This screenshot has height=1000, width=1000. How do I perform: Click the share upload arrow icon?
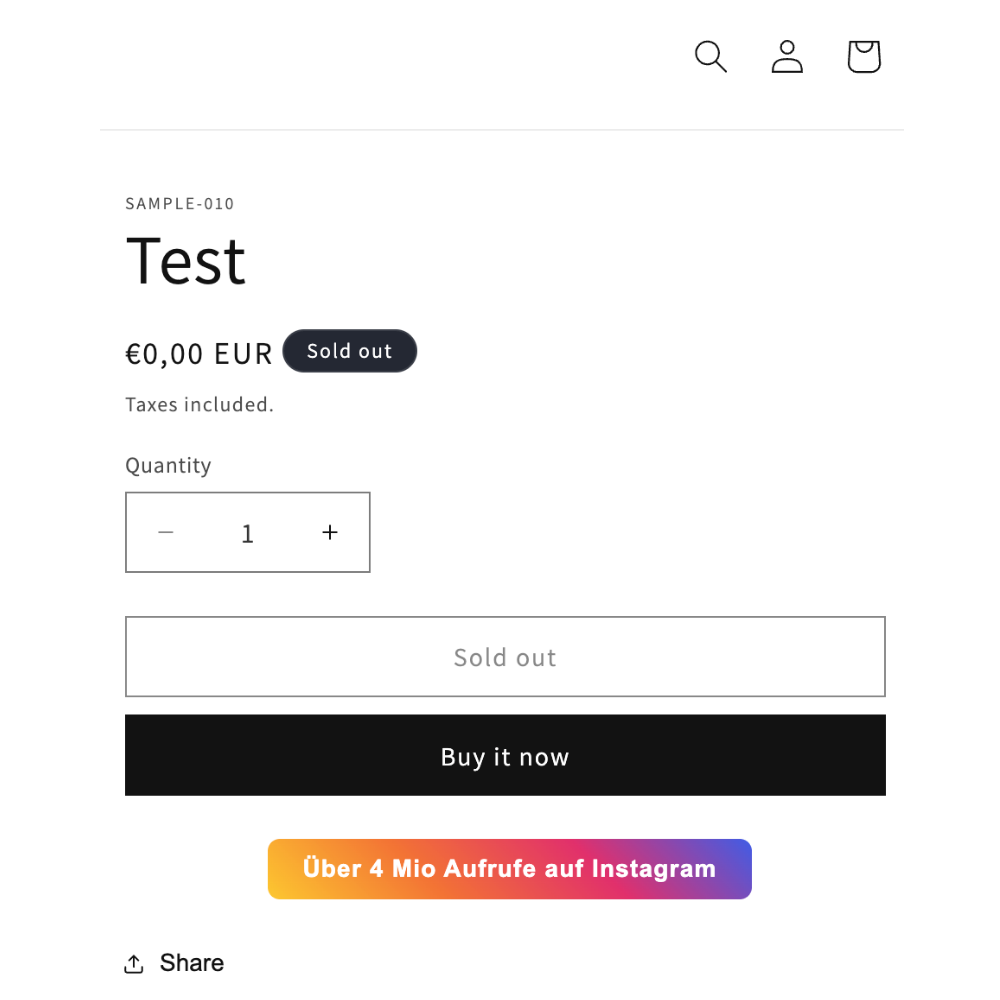coord(133,964)
